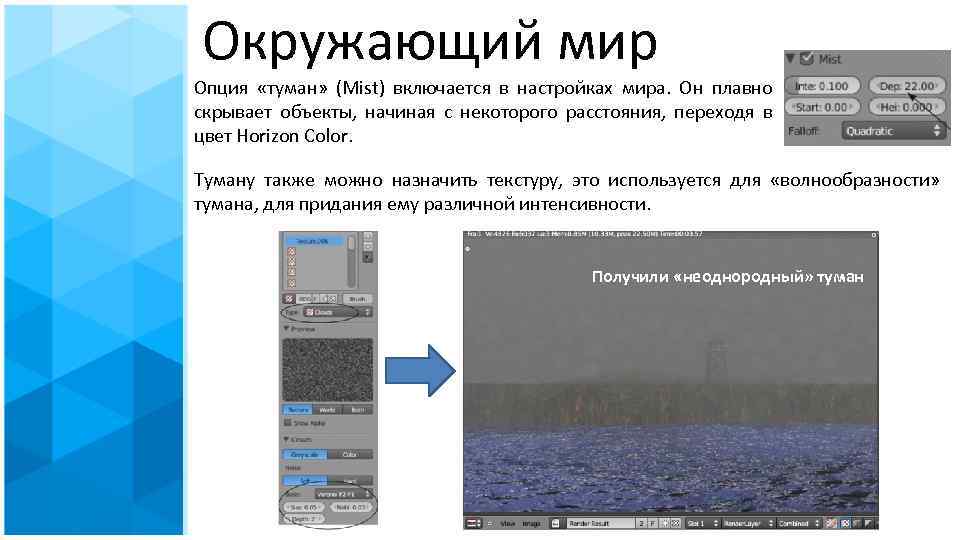
Task: Open the Falloff Quadratic dropdown
Action: [x=892, y=131]
